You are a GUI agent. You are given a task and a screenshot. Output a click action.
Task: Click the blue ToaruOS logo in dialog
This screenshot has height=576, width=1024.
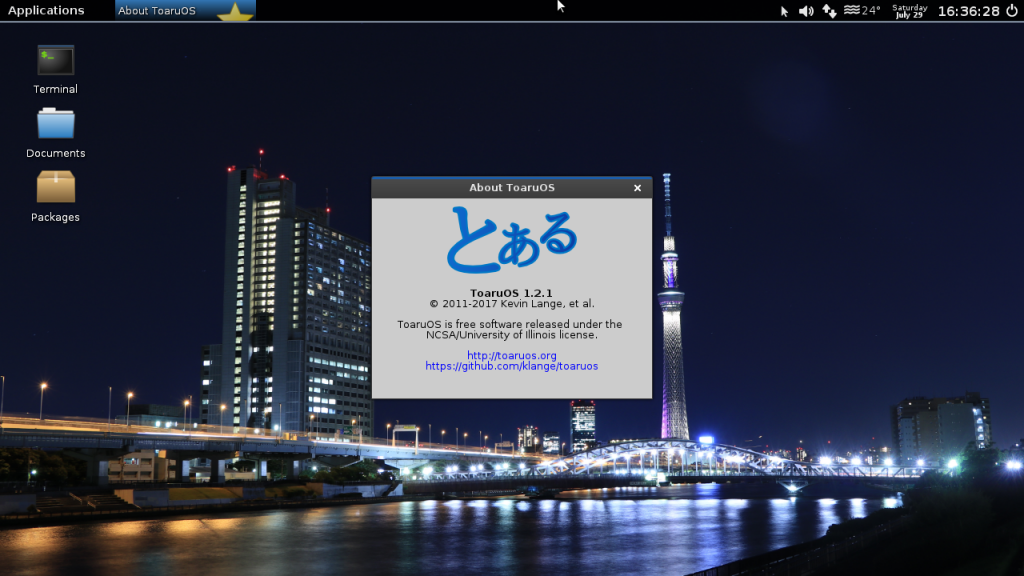coord(511,240)
